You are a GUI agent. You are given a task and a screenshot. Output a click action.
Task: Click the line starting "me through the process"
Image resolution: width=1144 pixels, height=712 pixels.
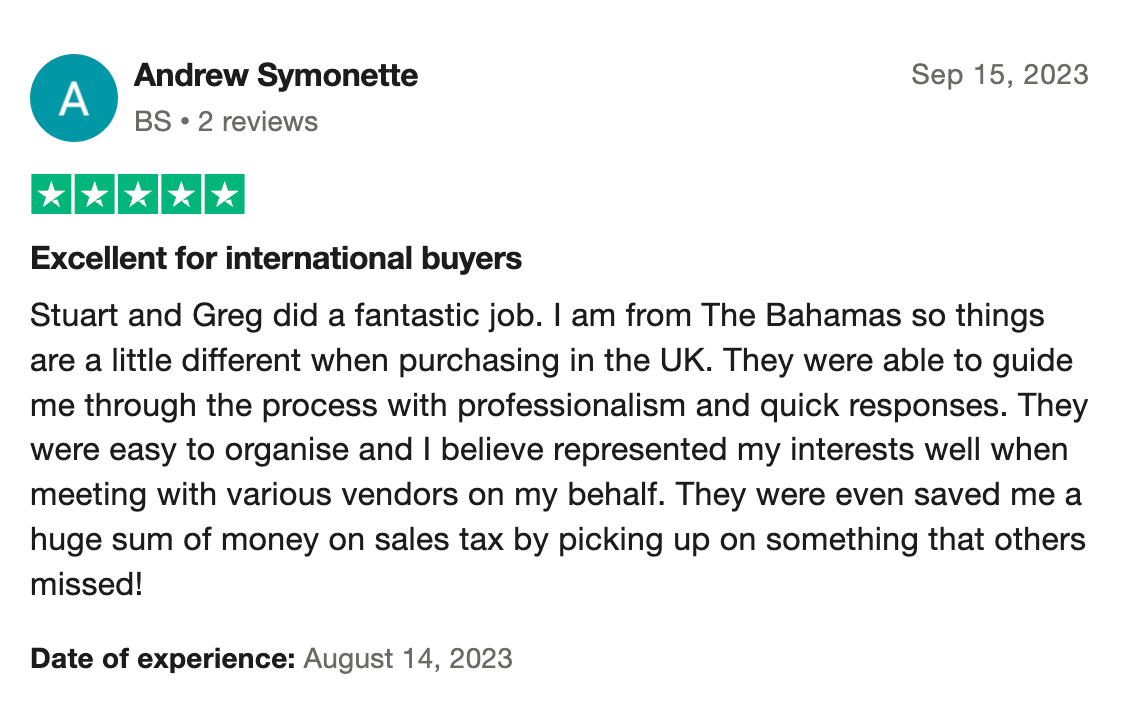click(559, 406)
